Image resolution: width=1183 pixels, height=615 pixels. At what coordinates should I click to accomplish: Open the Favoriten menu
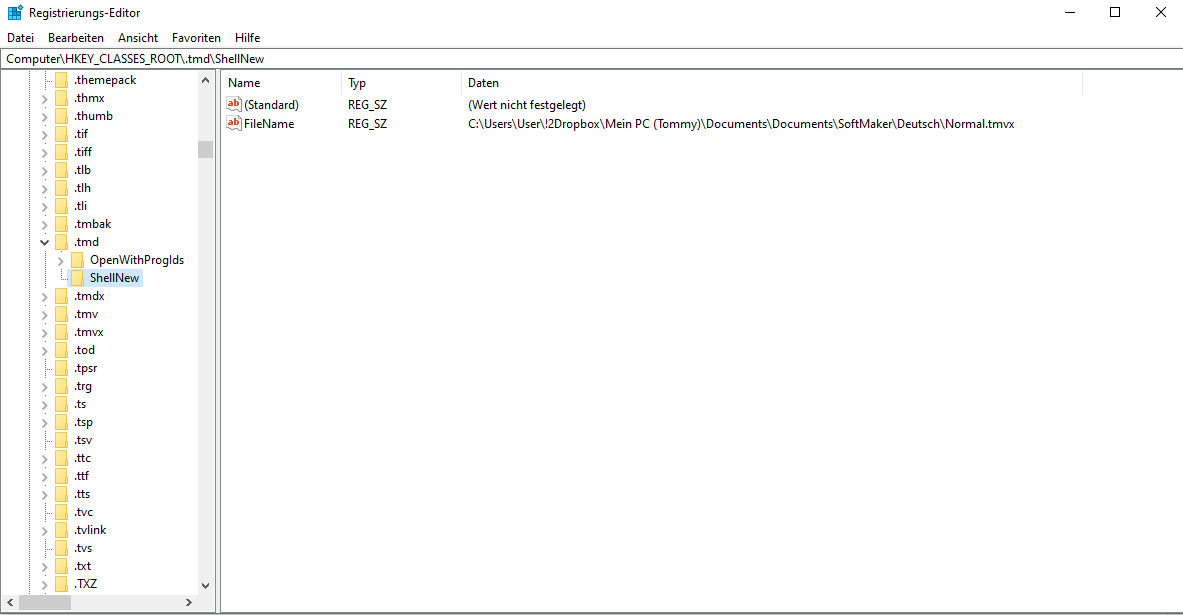[196, 38]
